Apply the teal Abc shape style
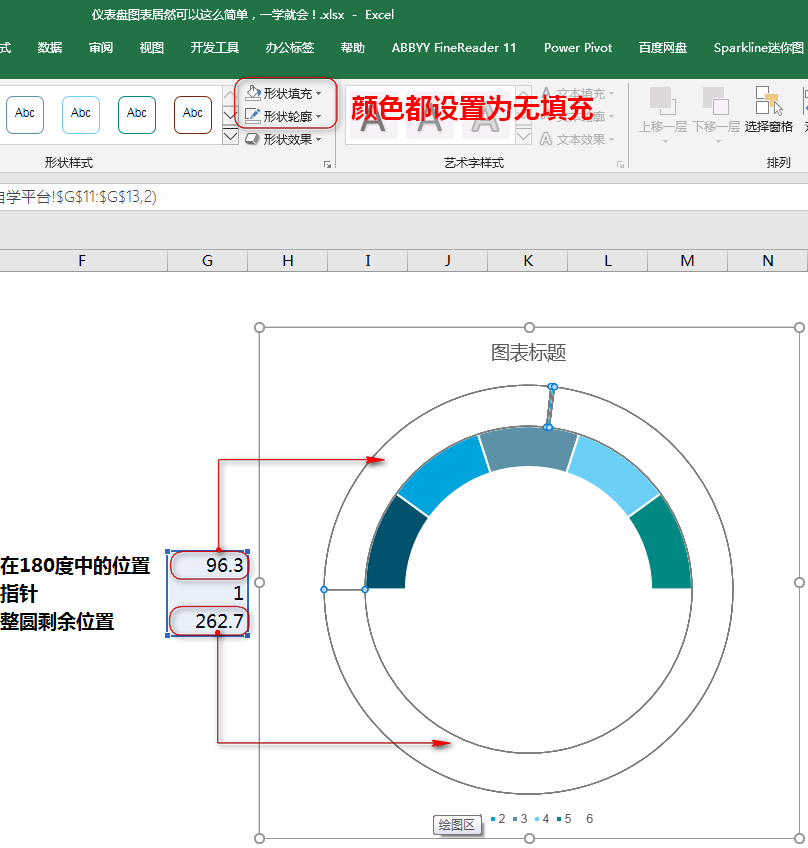Image resolution: width=808 pixels, height=848 pixels. pyautogui.click(x=137, y=114)
